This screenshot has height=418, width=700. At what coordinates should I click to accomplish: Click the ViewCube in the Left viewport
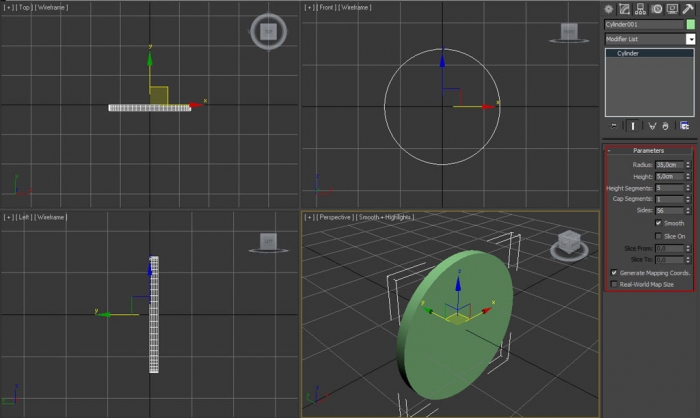pos(268,242)
